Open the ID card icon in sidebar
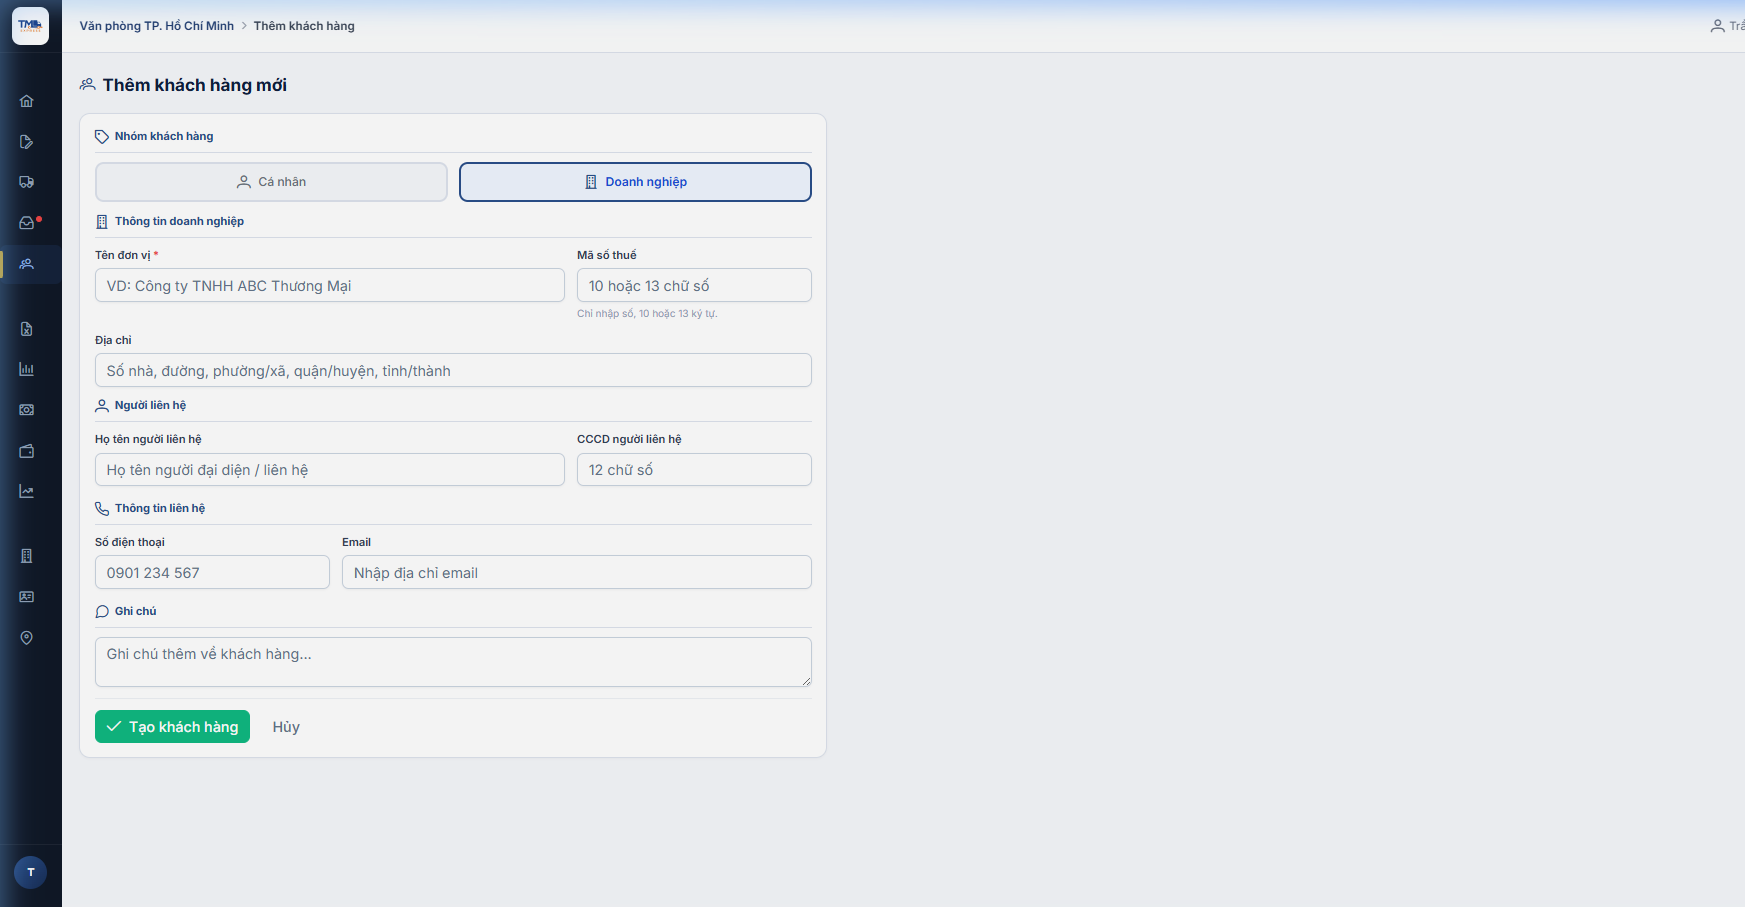Viewport: 1745px width, 907px height. (x=27, y=597)
